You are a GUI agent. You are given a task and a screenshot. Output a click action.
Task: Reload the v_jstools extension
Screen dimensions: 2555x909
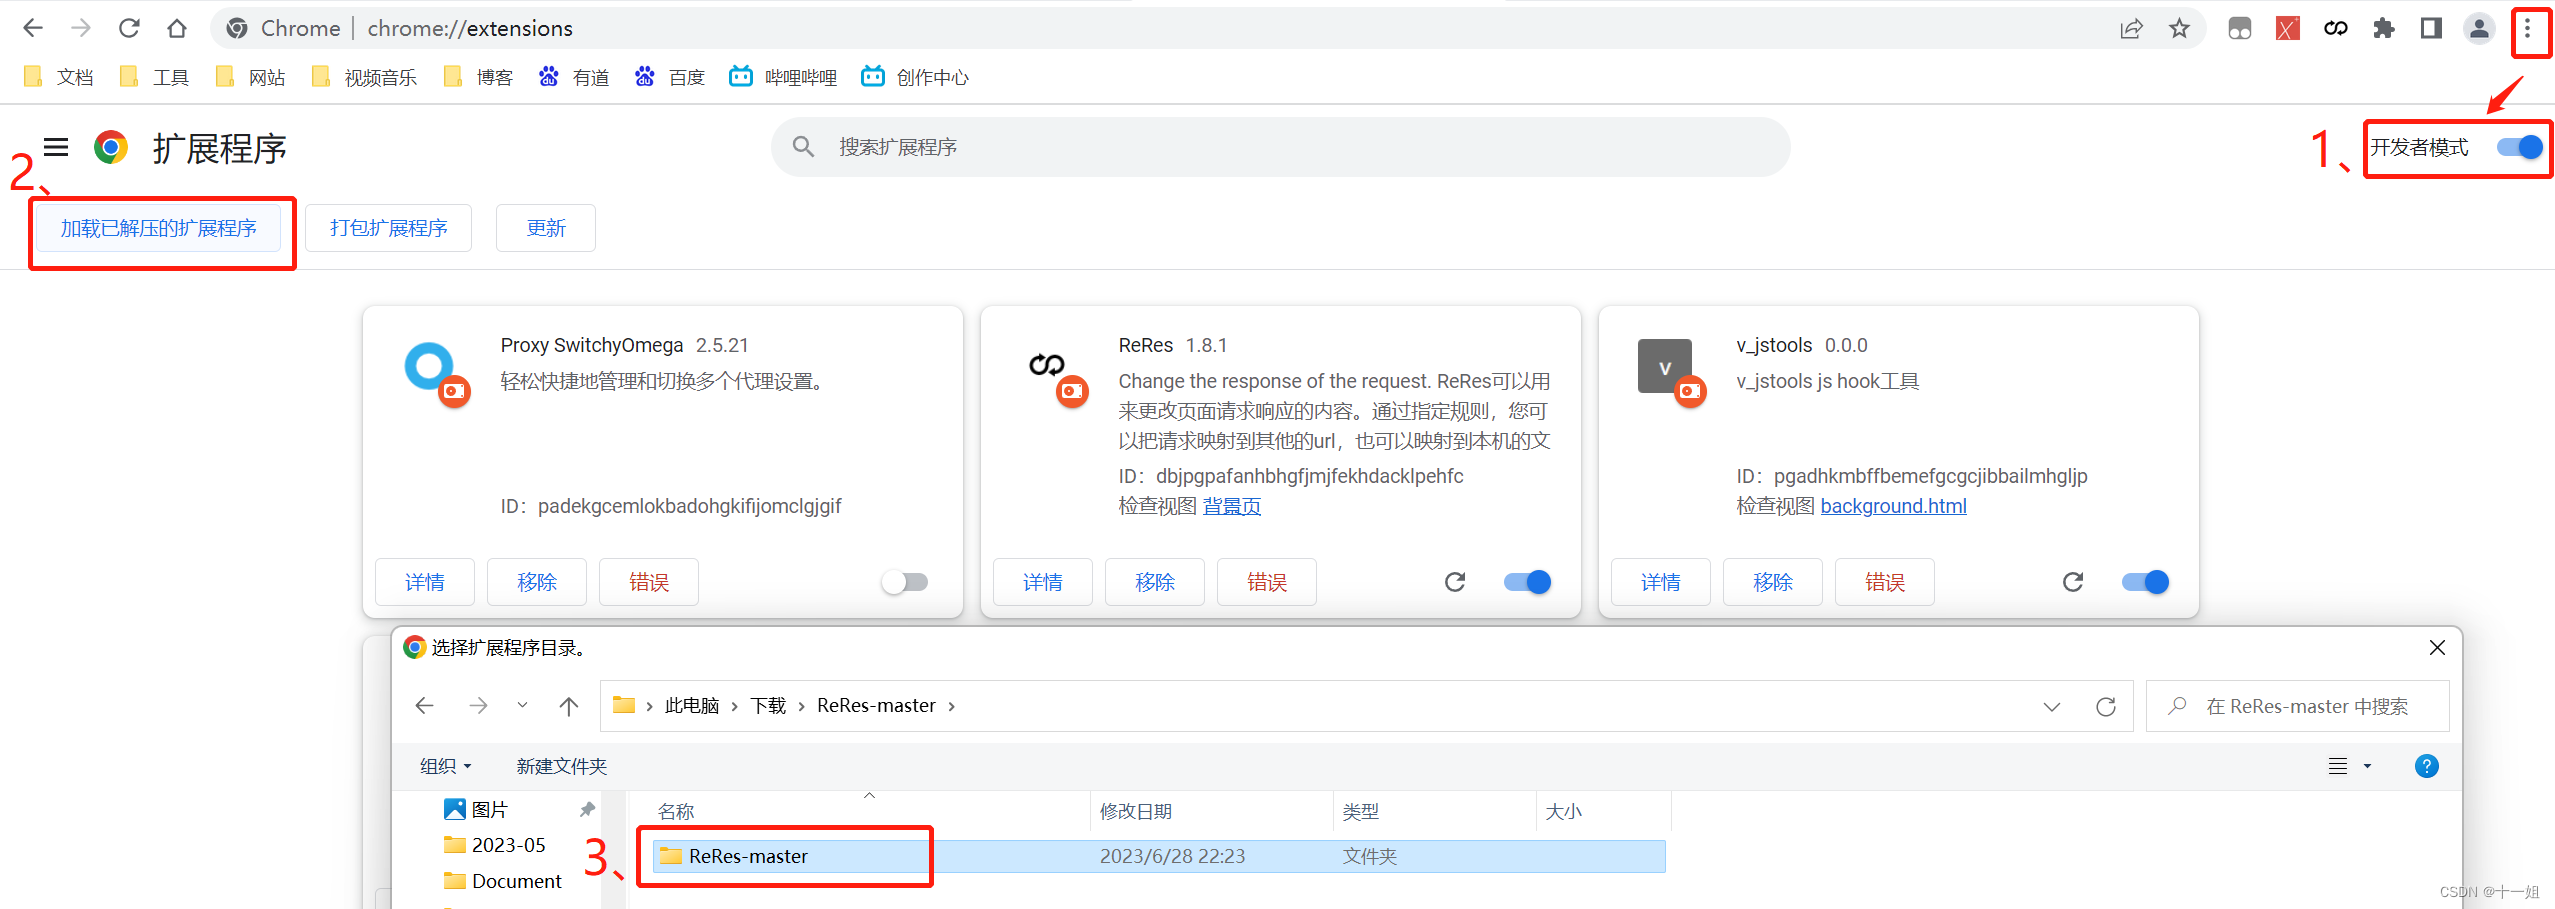(x=2073, y=582)
